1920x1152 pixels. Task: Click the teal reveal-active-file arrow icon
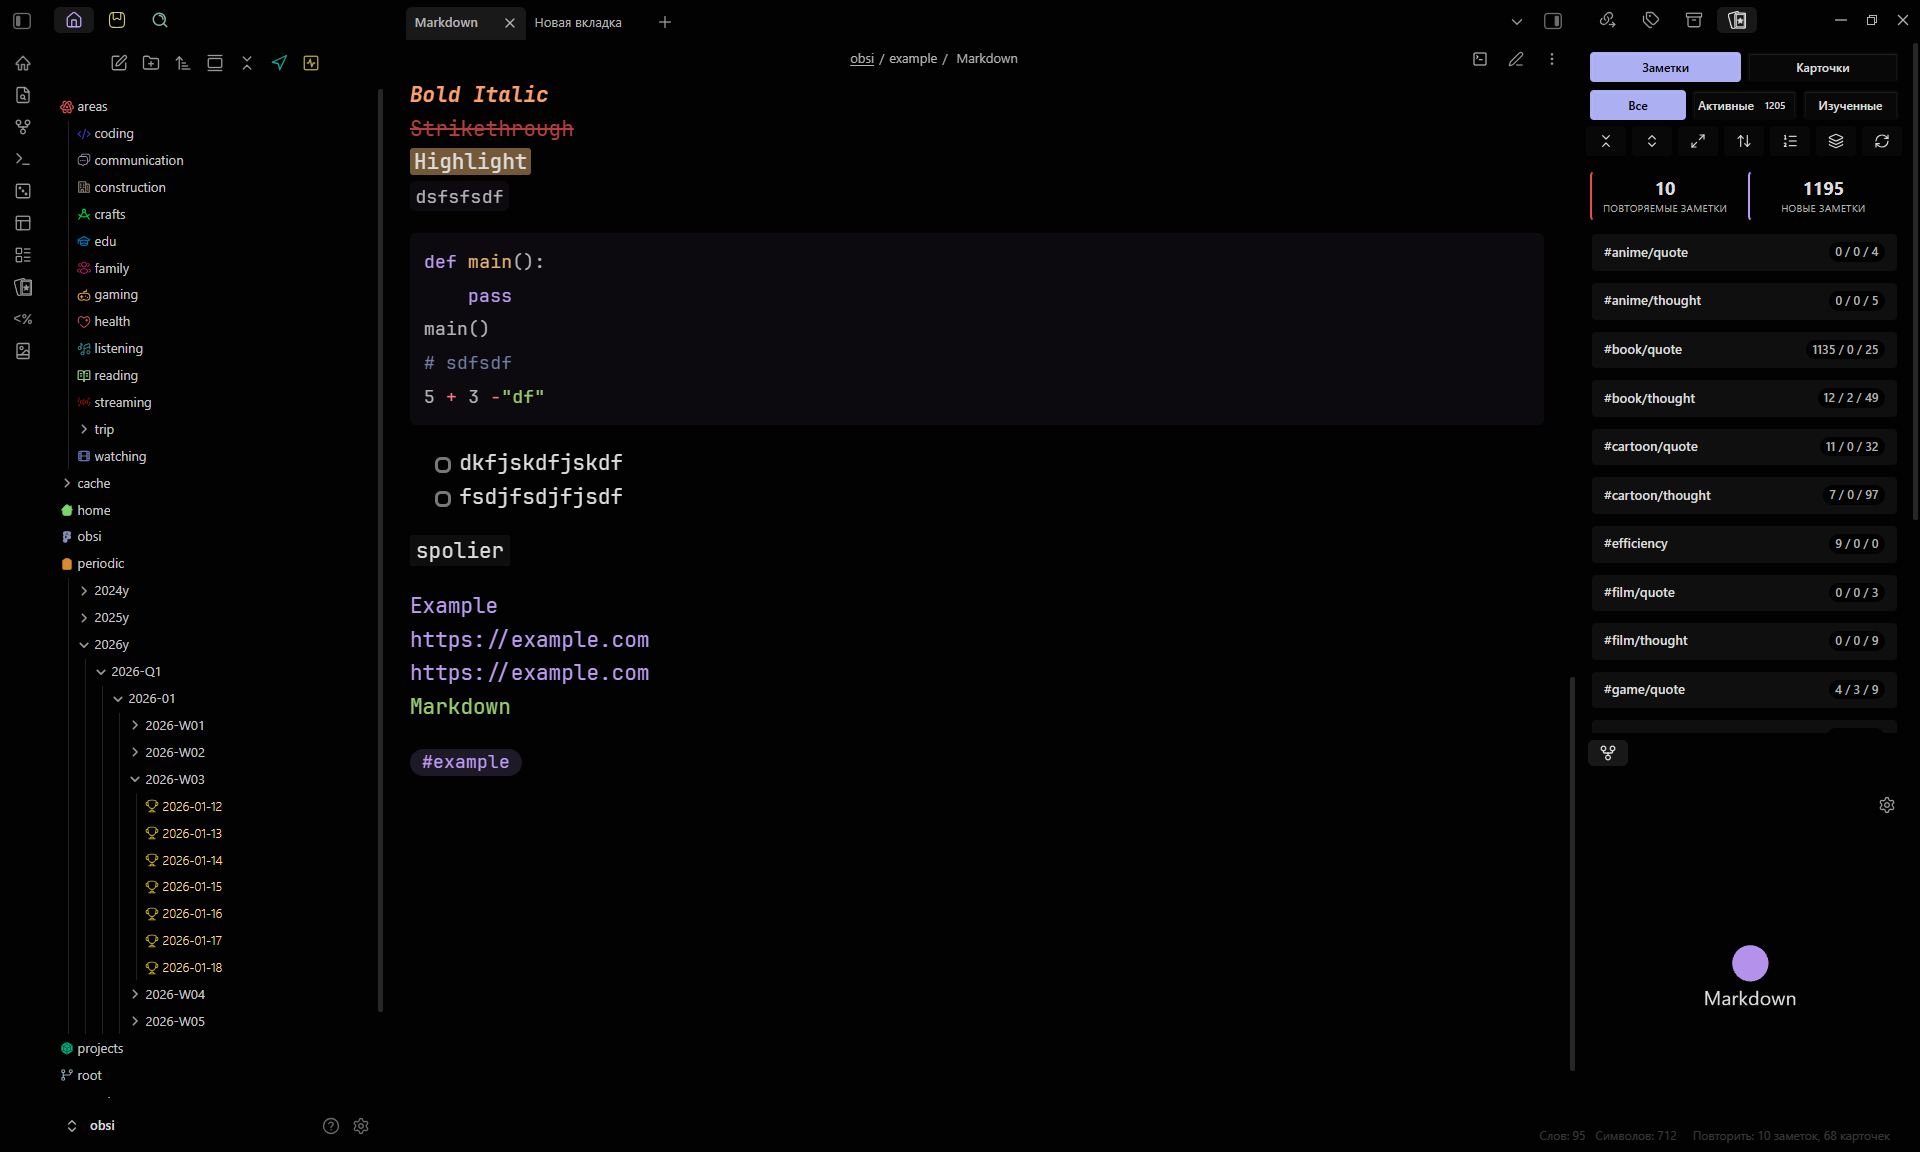click(279, 63)
